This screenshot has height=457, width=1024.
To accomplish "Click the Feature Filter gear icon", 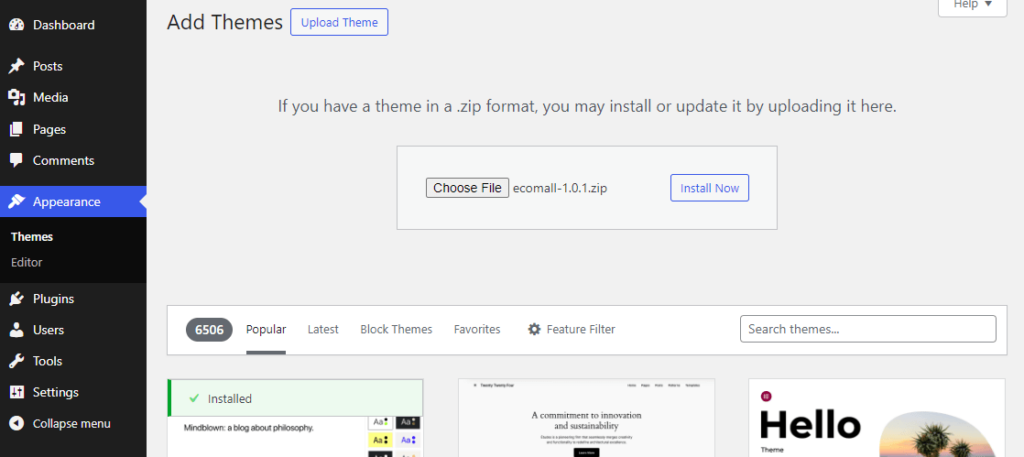I will 534,329.
